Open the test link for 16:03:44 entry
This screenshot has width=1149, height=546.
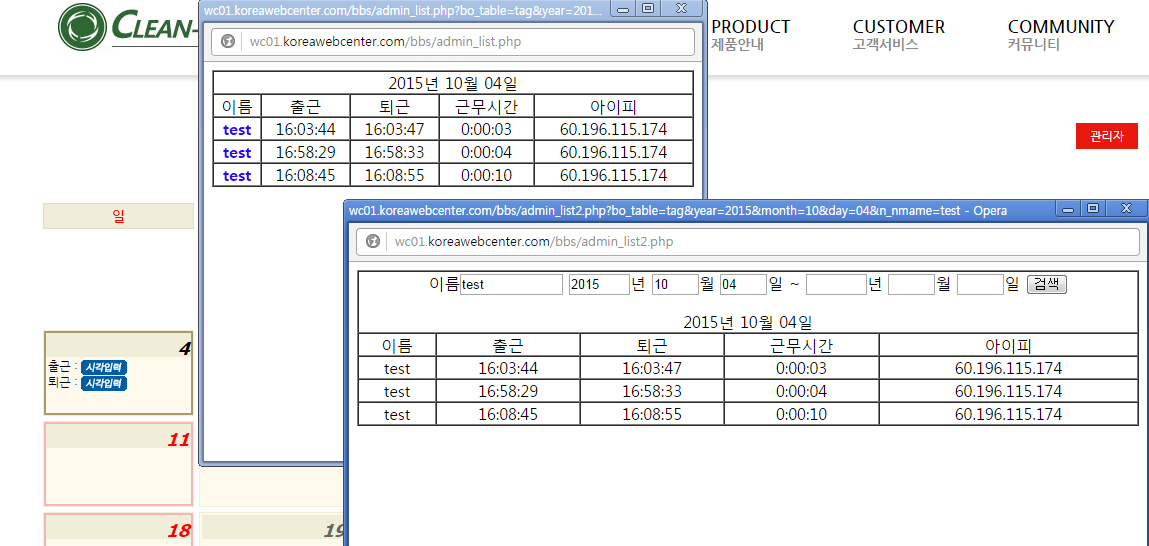coord(237,130)
